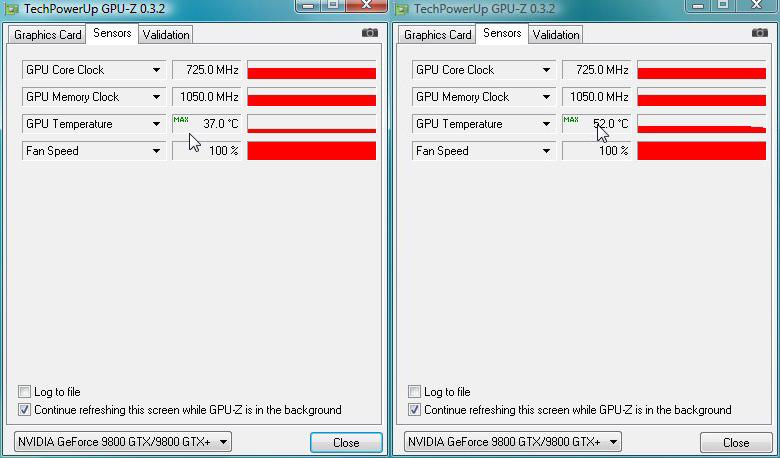Enable Log to file in left window
Screen dimensions: 780x458
pos(24,392)
